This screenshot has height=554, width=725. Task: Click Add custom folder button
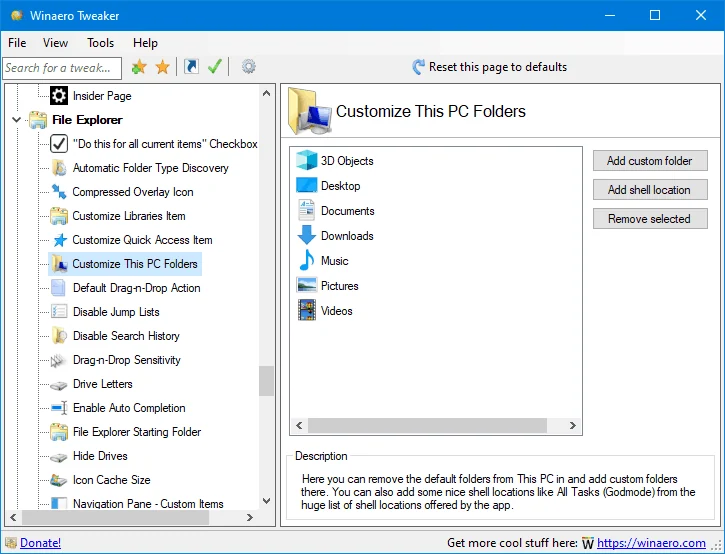(x=650, y=160)
